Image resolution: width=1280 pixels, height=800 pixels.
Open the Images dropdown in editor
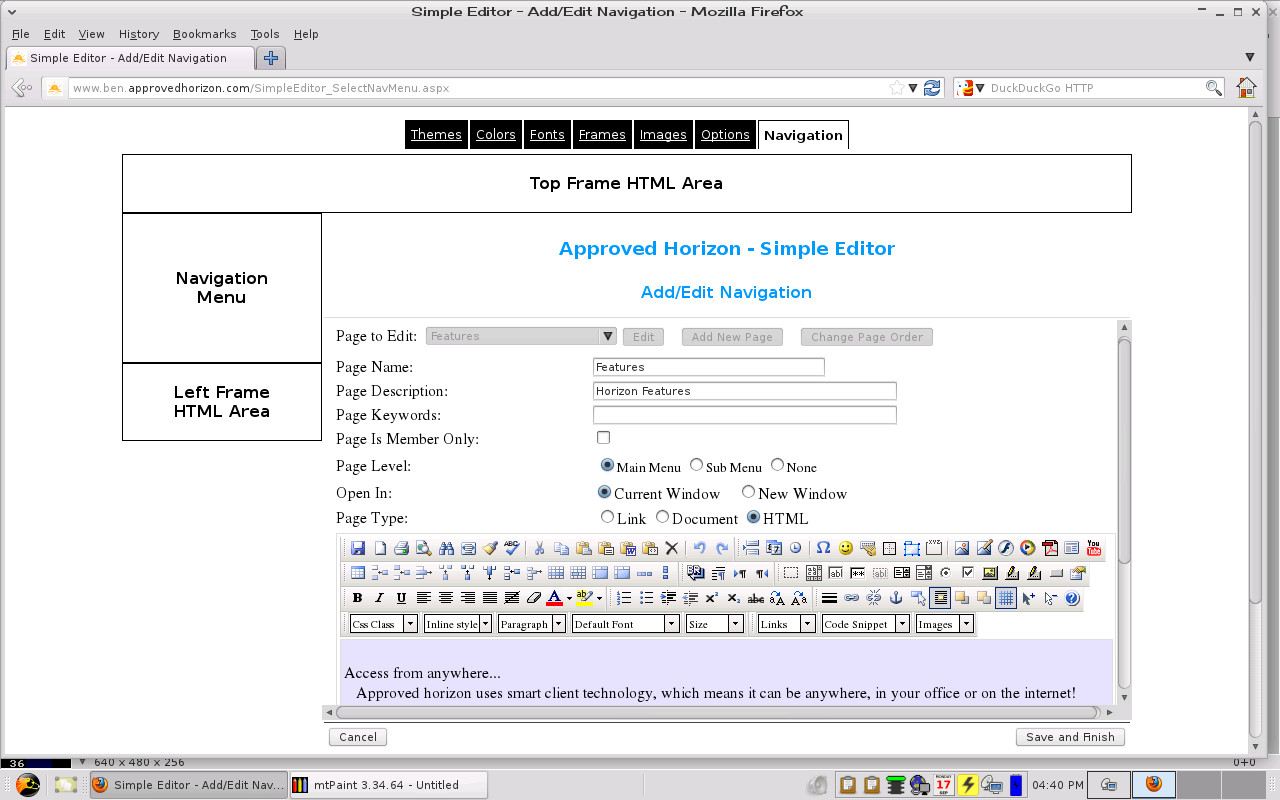coord(945,623)
